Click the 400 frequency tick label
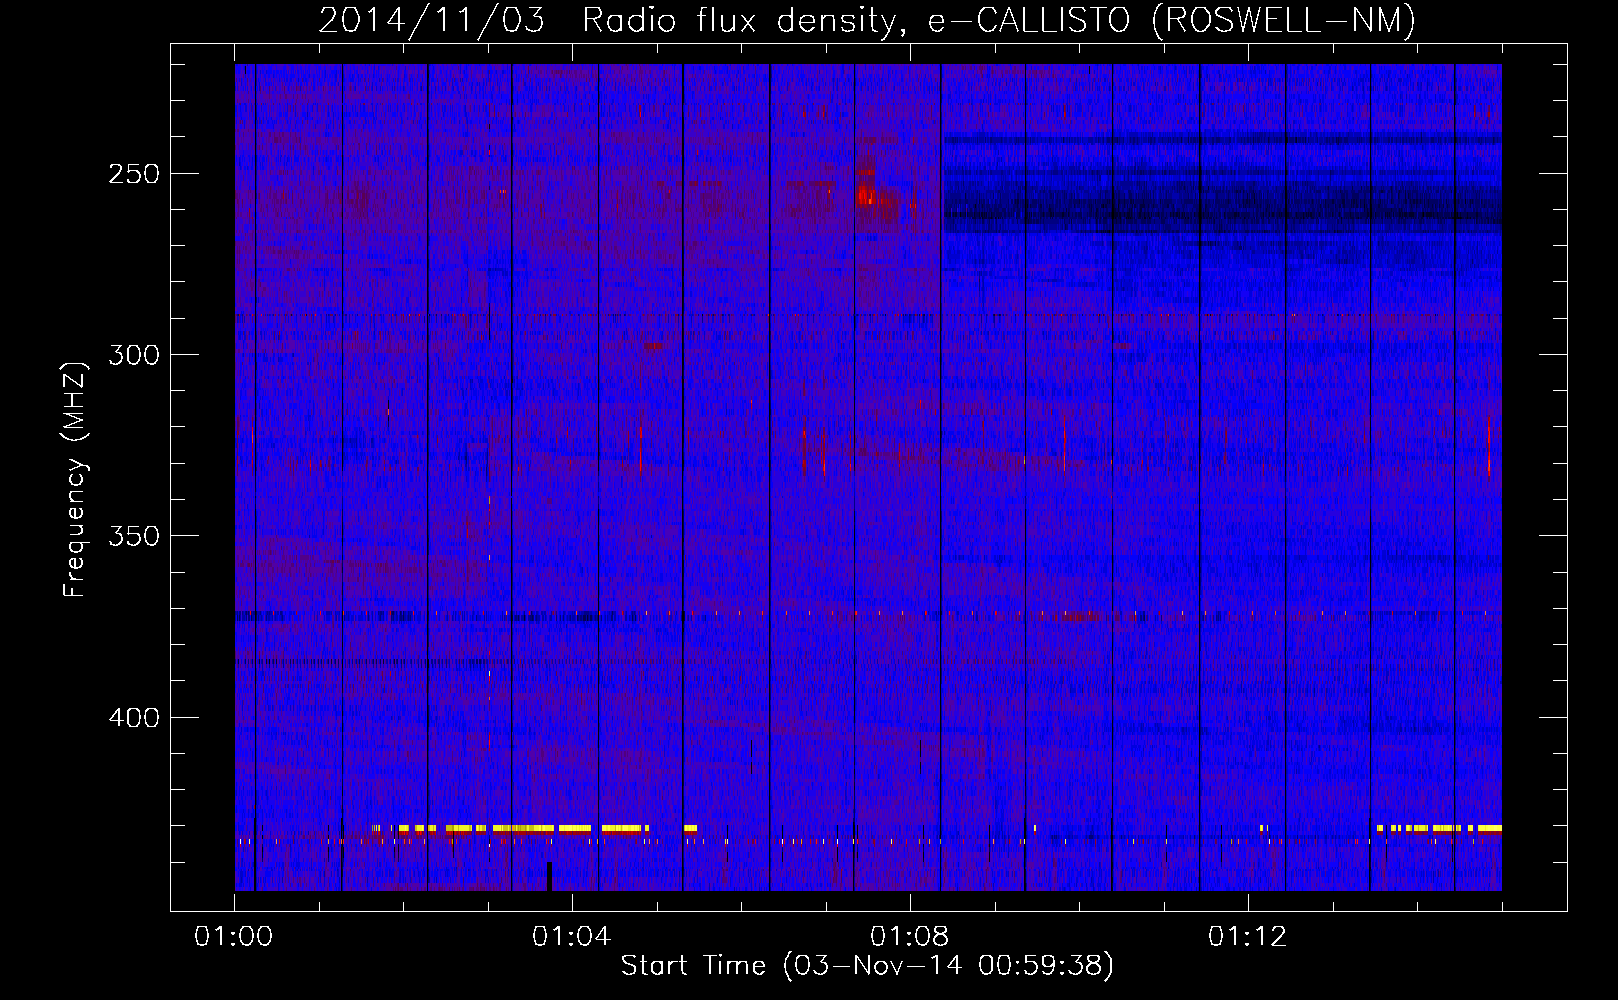 [134, 718]
